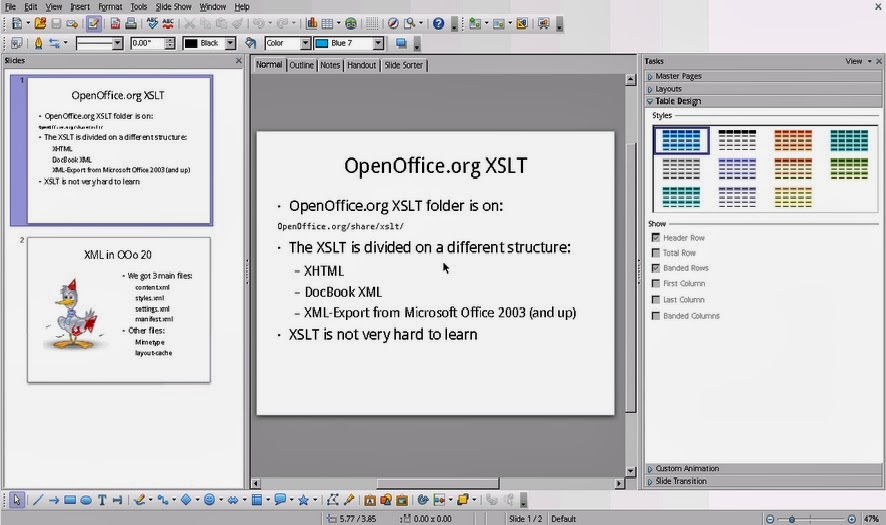
Task: Toggle the Display Grid icon
Action: (372, 24)
